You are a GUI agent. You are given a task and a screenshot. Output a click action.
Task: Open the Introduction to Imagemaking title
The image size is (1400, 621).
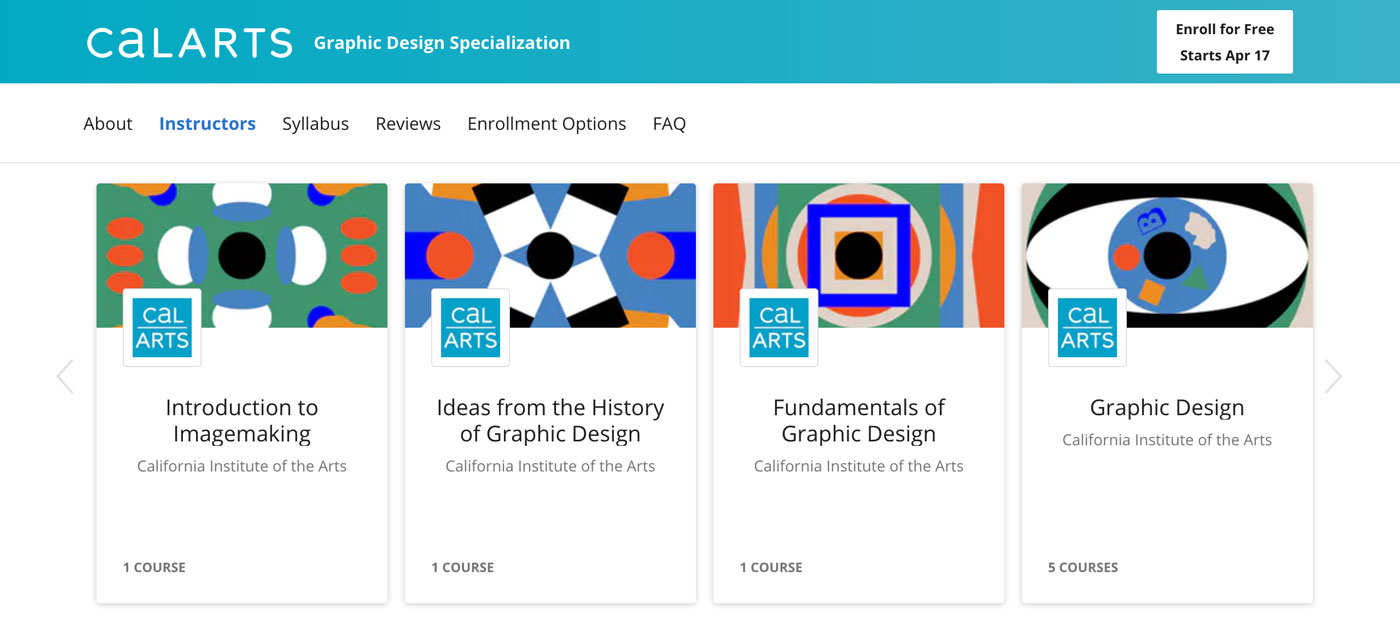tap(242, 420)
